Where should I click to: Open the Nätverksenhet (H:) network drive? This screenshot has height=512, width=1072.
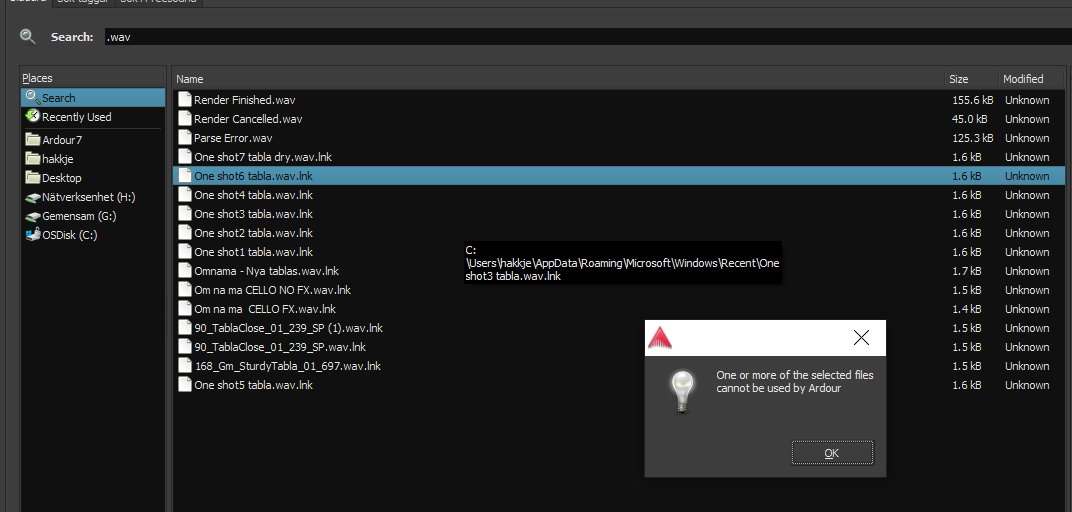(x=88, y=197)
